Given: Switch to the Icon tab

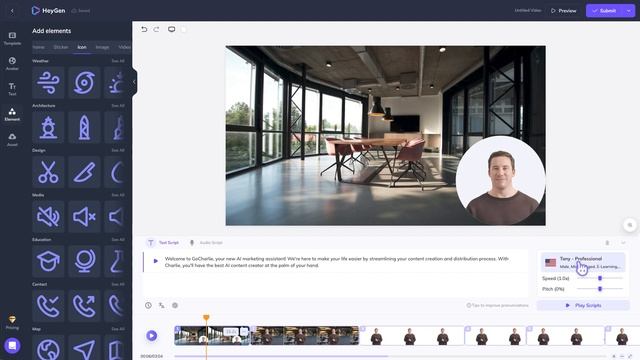Looking at the screenshot, I should (x=82, y=47).
